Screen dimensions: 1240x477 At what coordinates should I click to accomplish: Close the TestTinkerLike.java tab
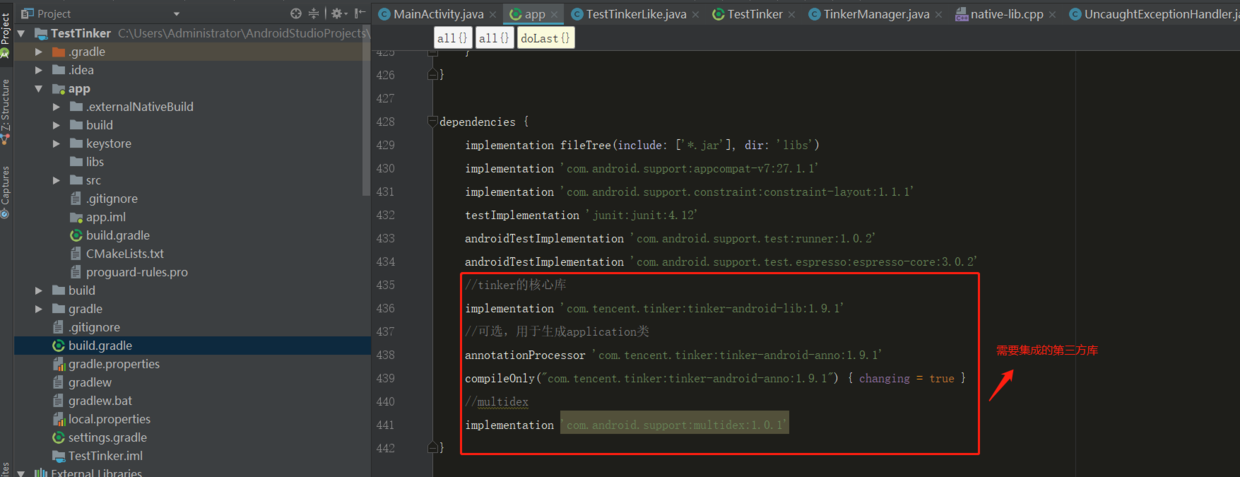[696, 14]
